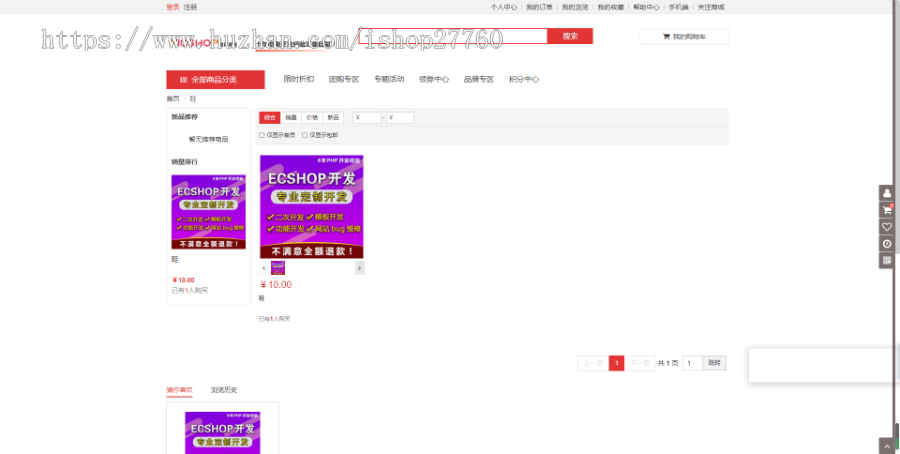This screenshot has height=454, width=900.
Task: Open the 团购专区 menu item
Action: [344, 79]
